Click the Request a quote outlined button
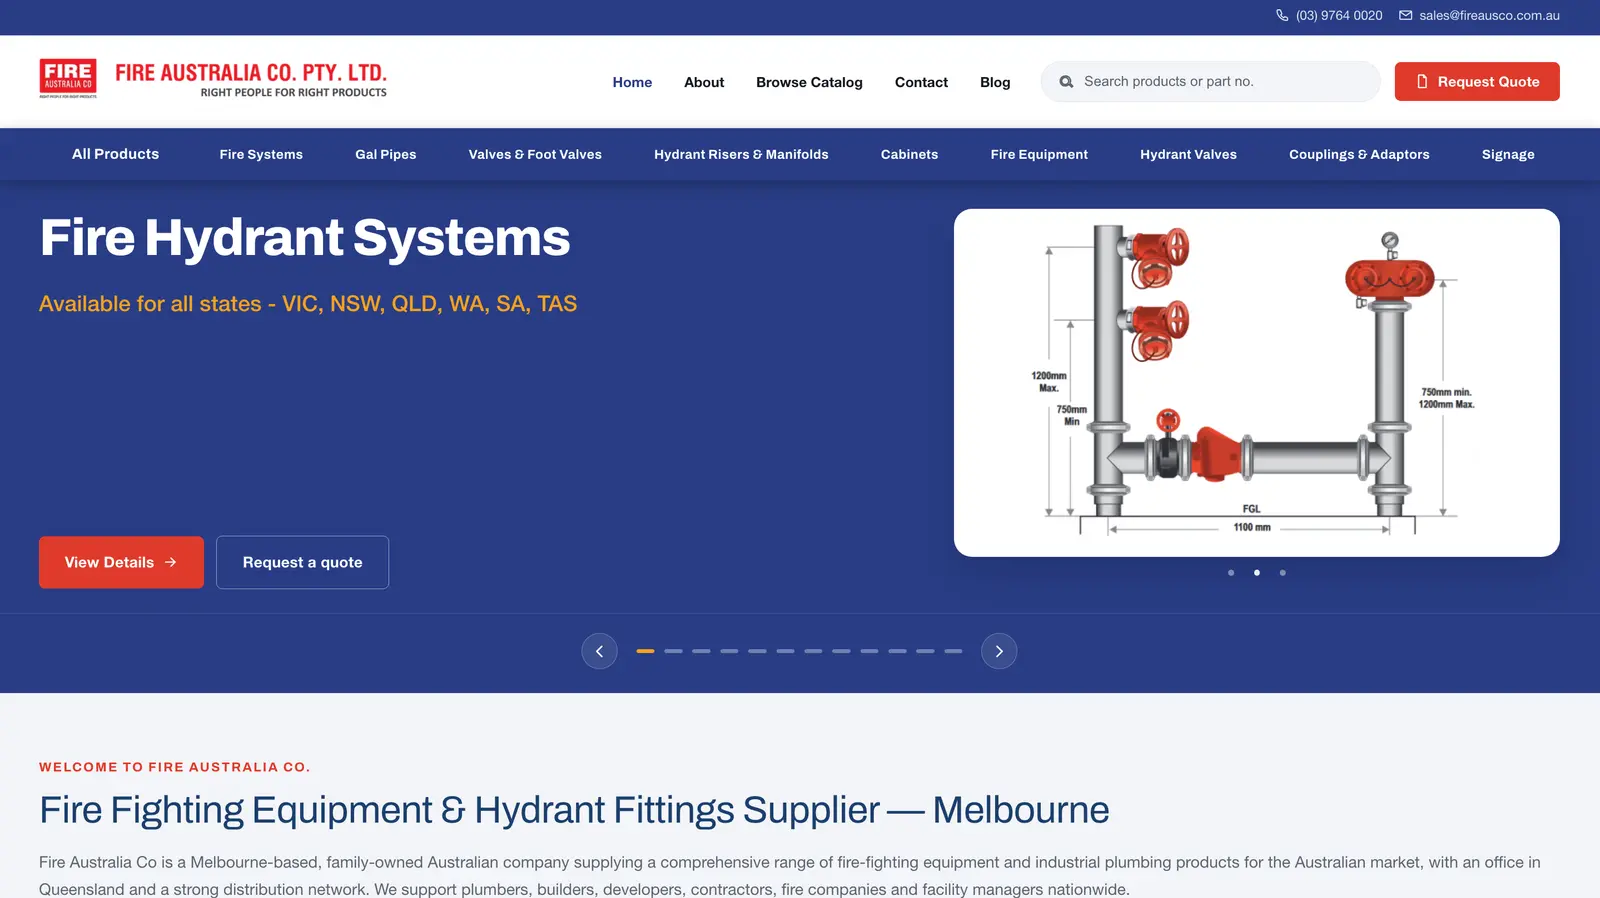This screenshot has height=898, width=1600. click(x=302, y=562)
